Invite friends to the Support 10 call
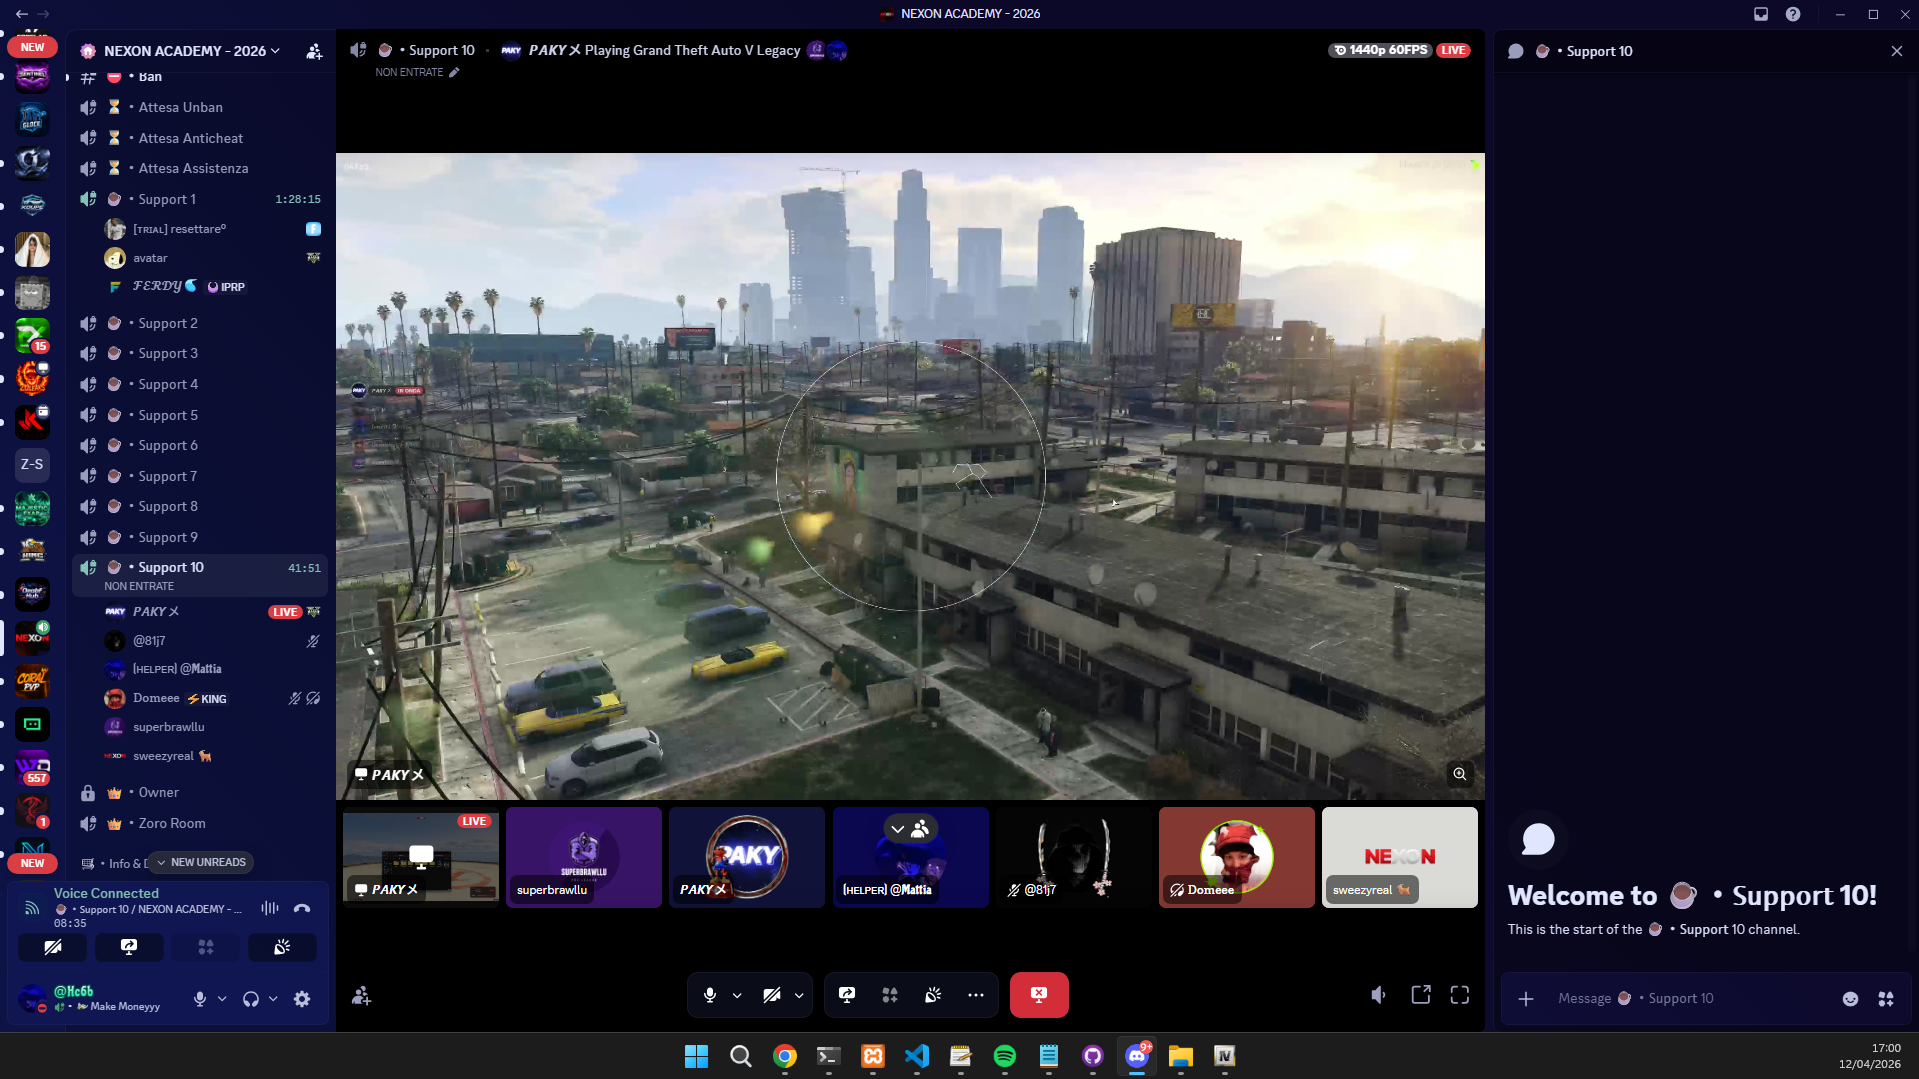 coord(362,996)
